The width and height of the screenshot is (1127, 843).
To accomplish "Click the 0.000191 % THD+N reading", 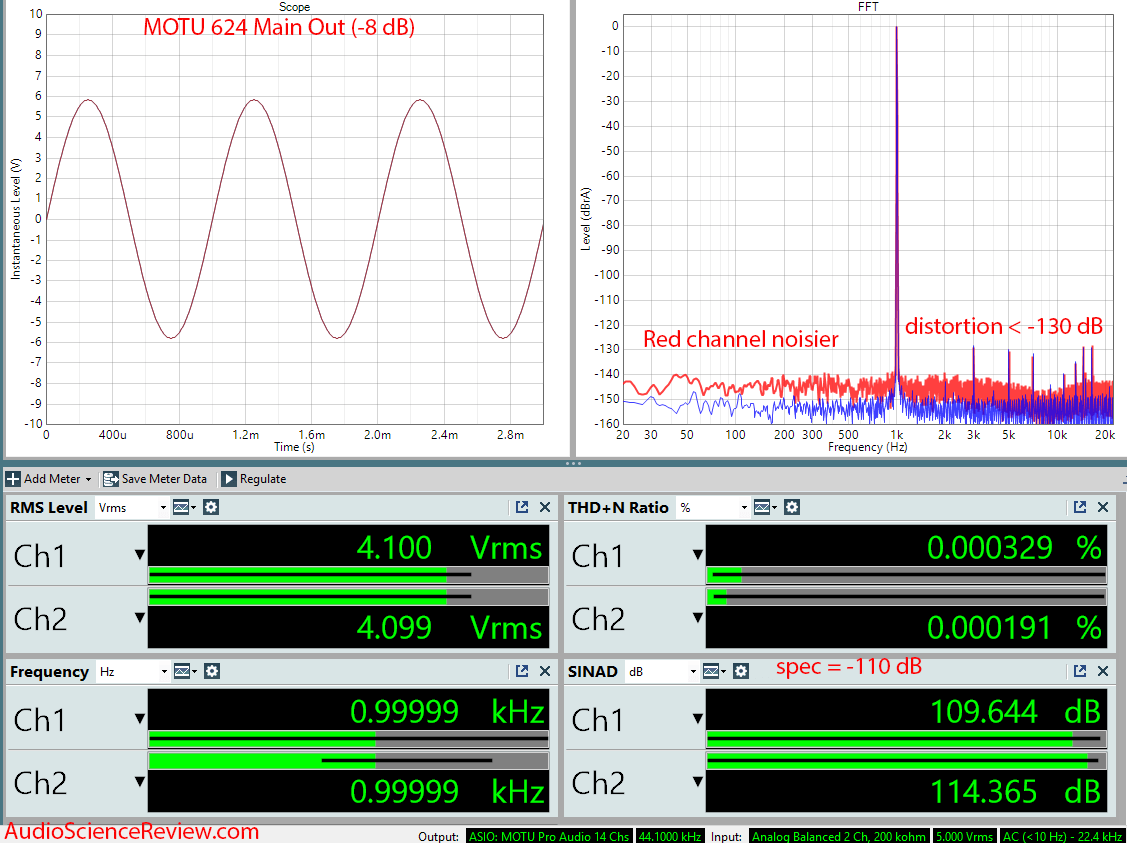I will coord(1014,627).
